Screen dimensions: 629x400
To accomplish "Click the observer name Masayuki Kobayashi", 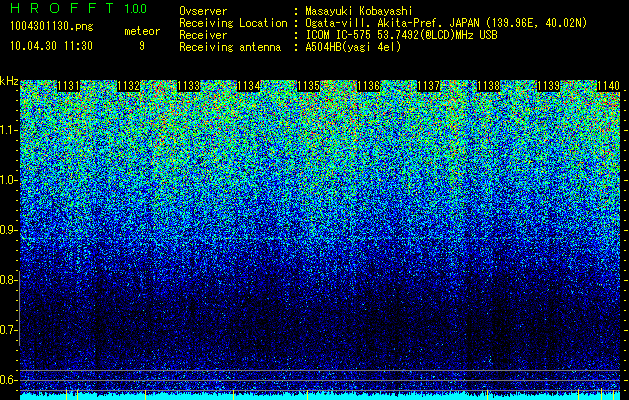I will 358,11.
